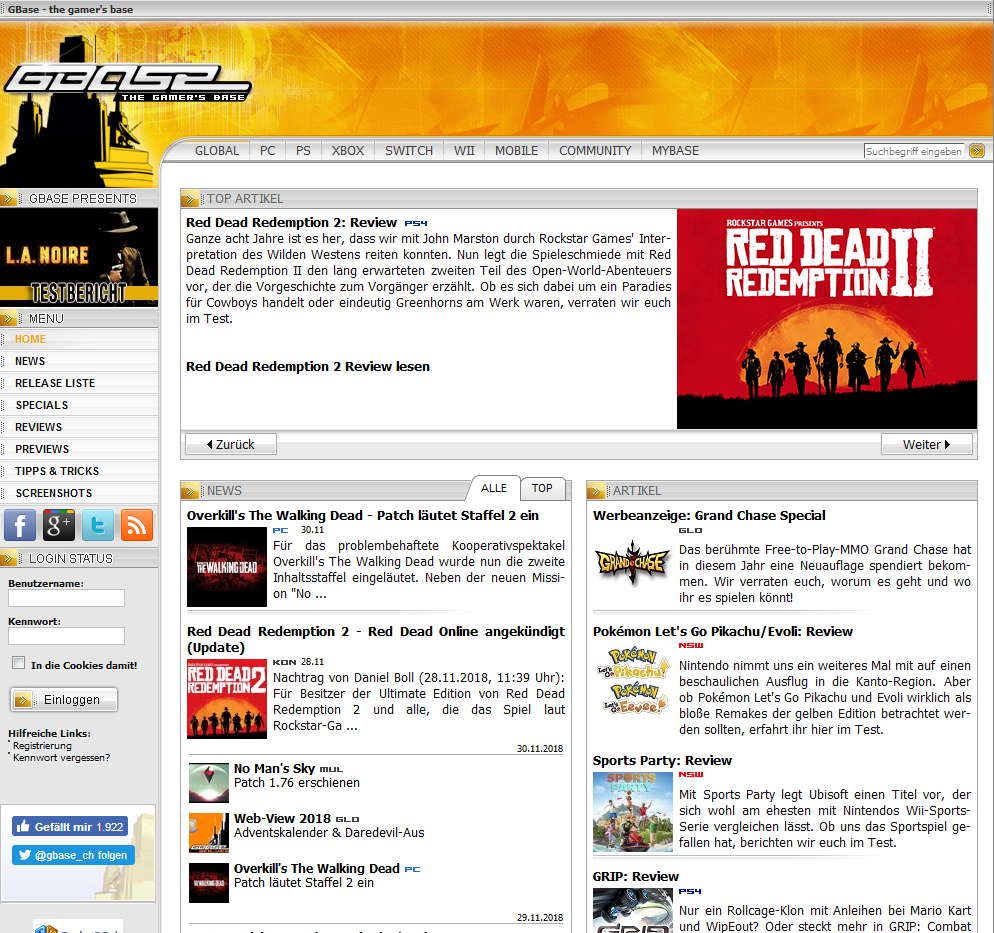This screenshot has width=994, height=933.
Task: Open 'Pokémon Let's Go Pikachu/Evoli: Review'
Action: pyautogui.click(x=723, y=631)
